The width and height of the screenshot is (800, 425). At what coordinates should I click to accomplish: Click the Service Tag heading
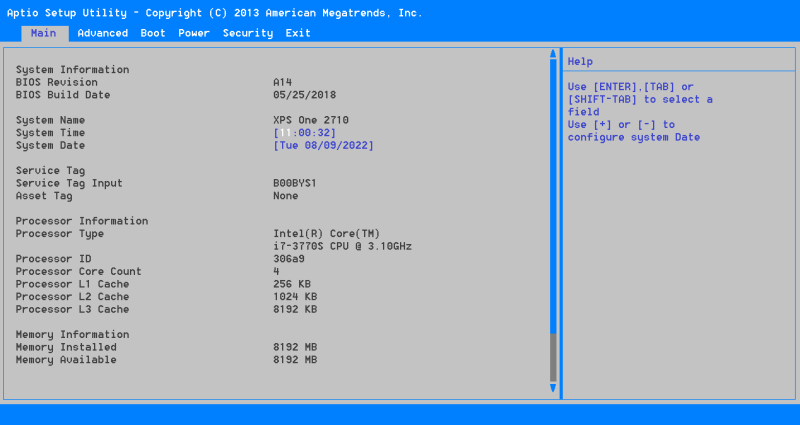point(51,171)
